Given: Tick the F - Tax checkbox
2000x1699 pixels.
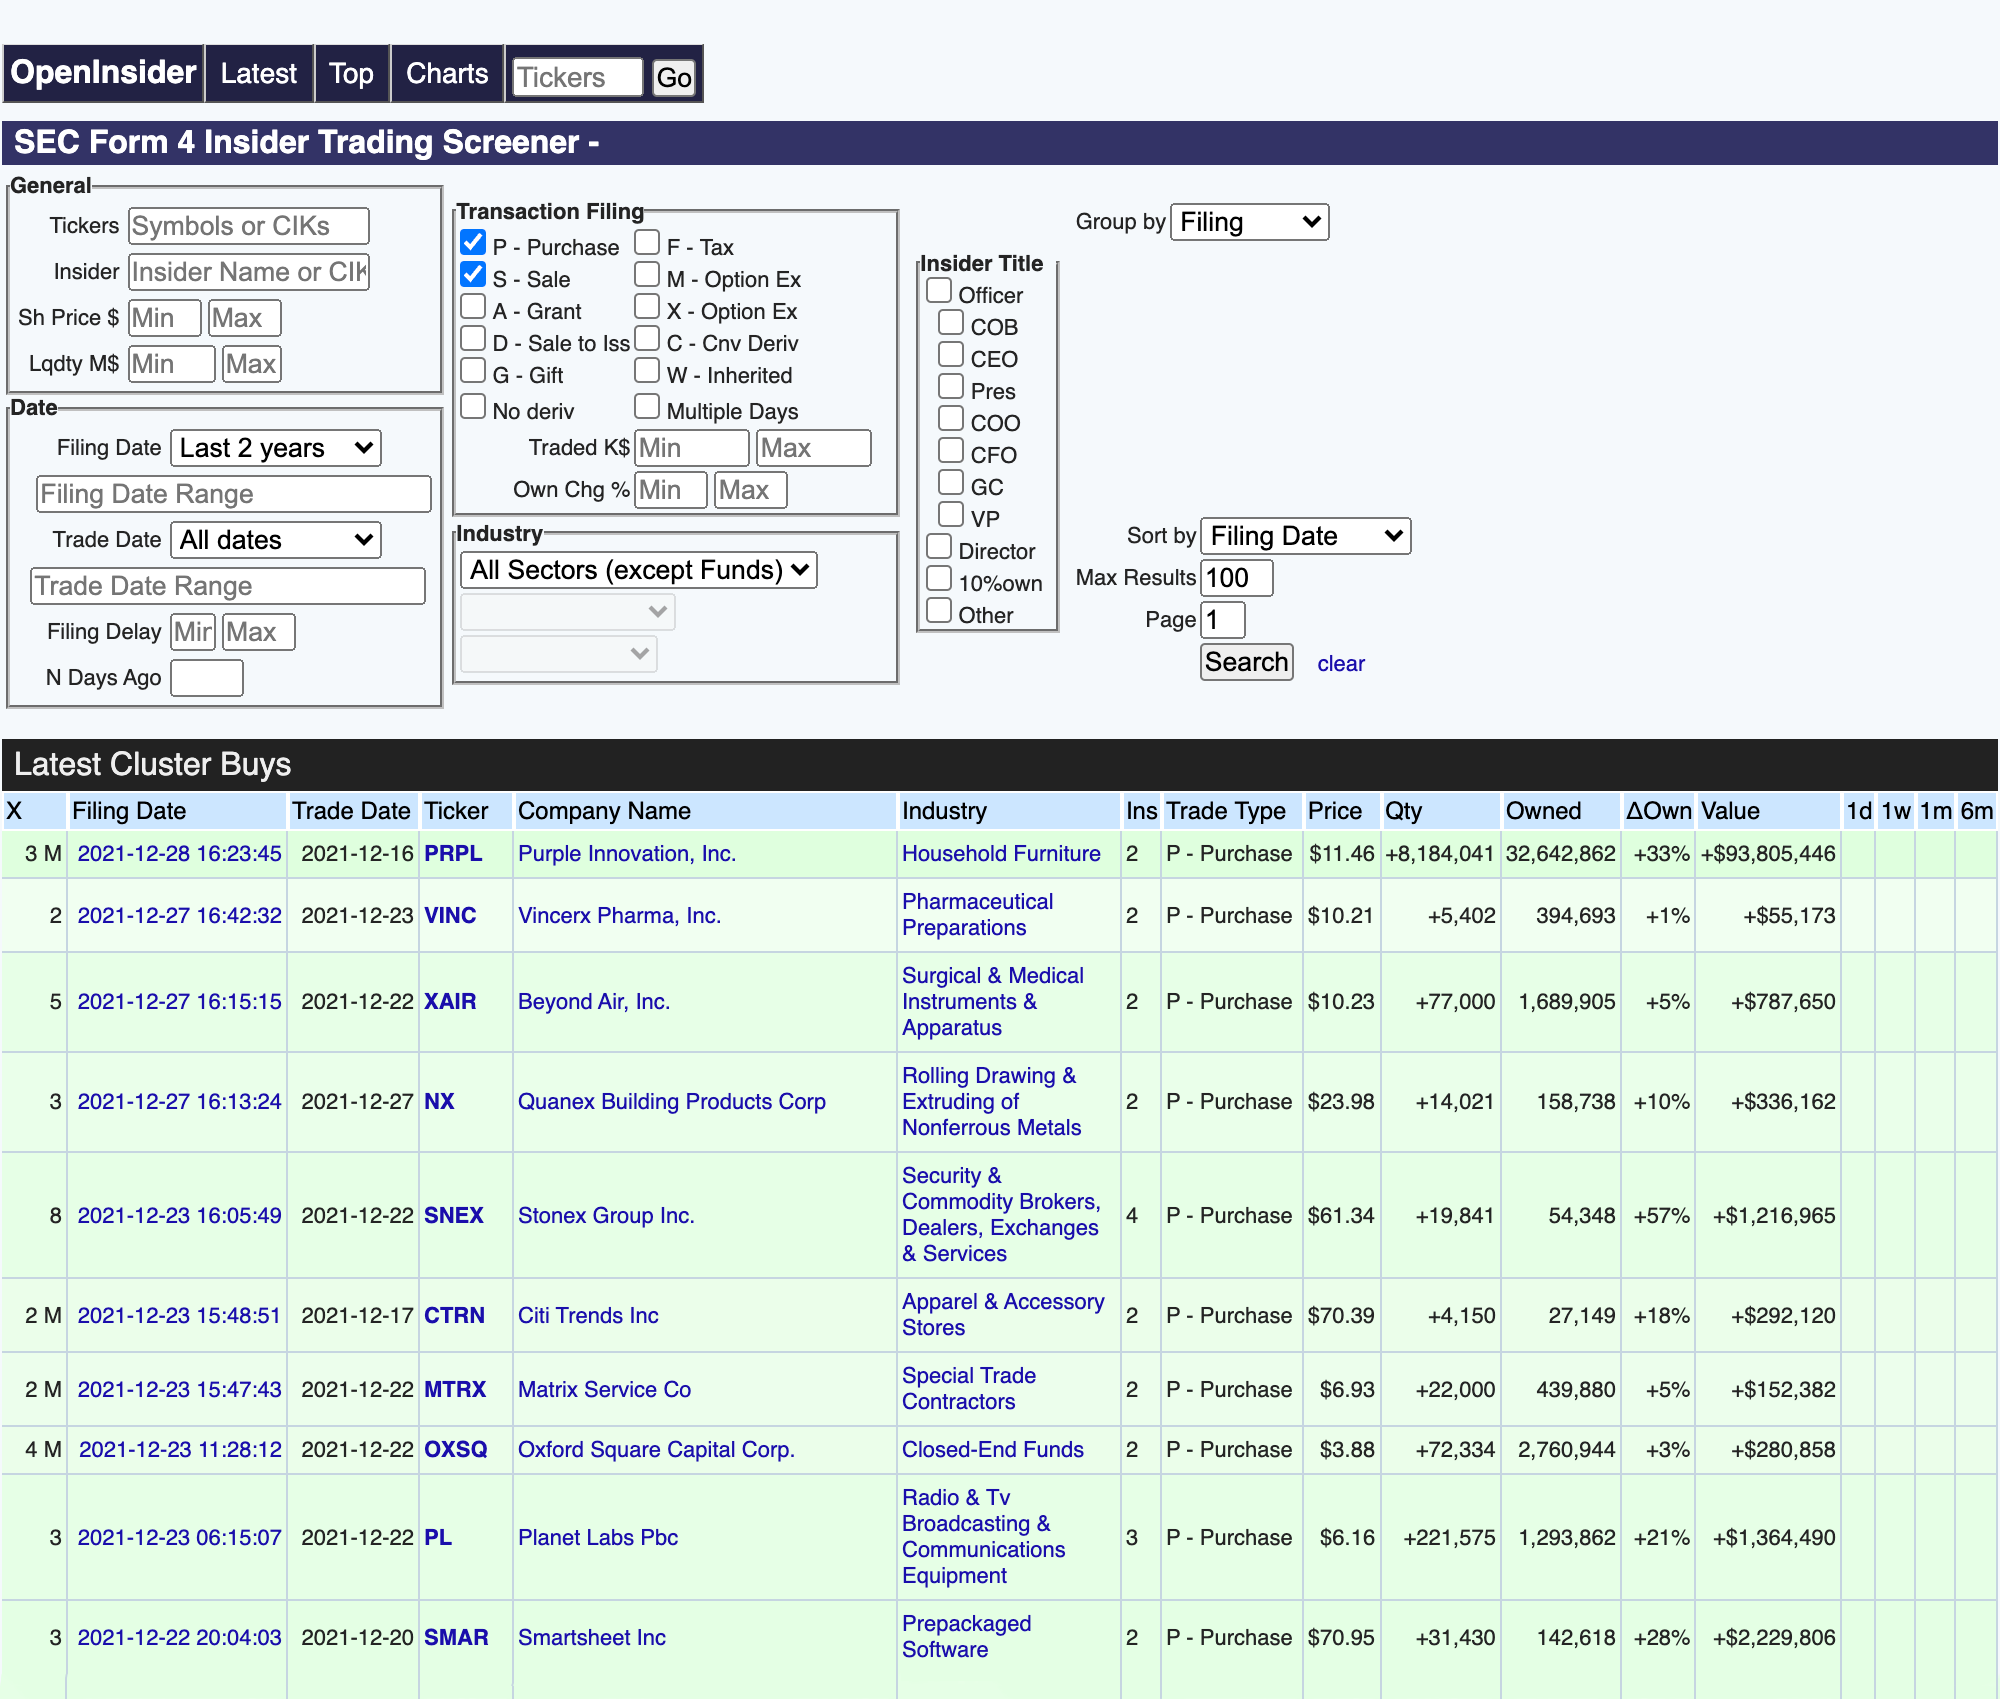Looking at the screenshot, I should point(647,243).
